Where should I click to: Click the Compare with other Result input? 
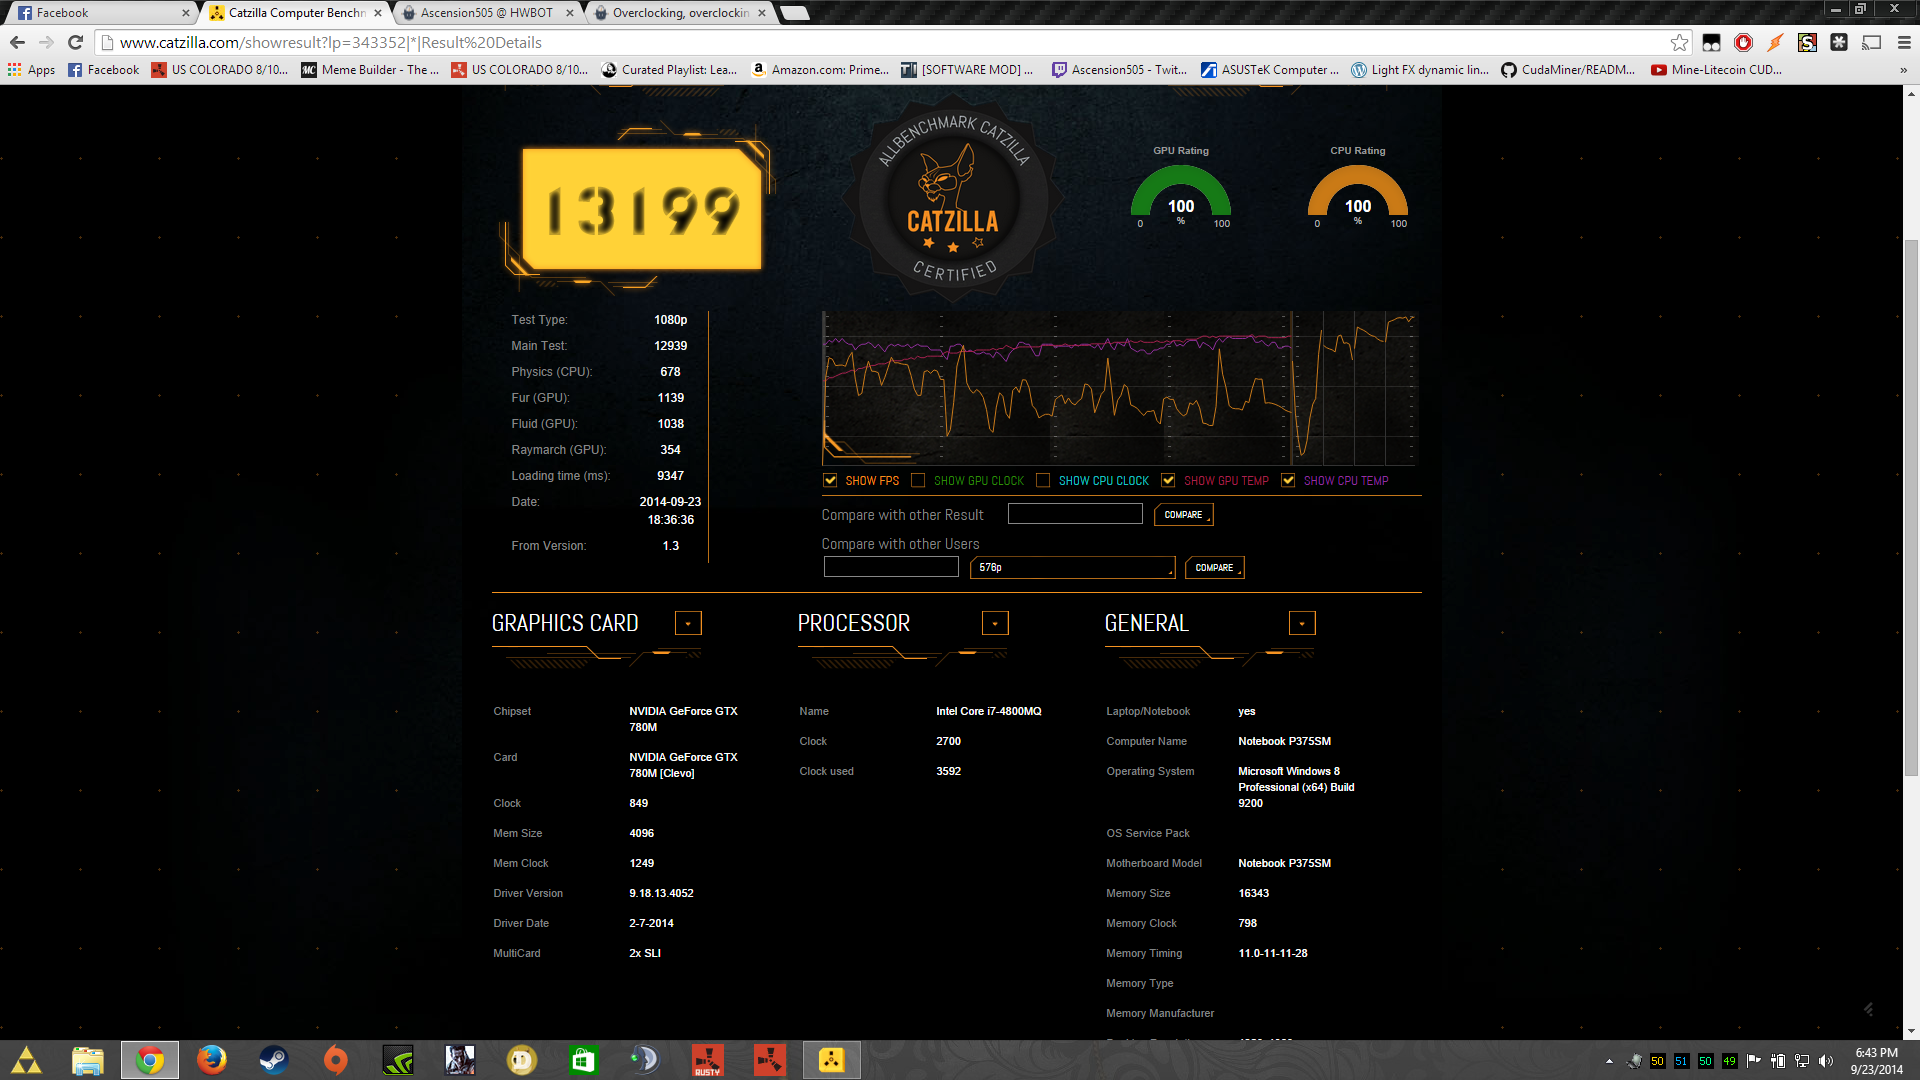coord(1075,514)
